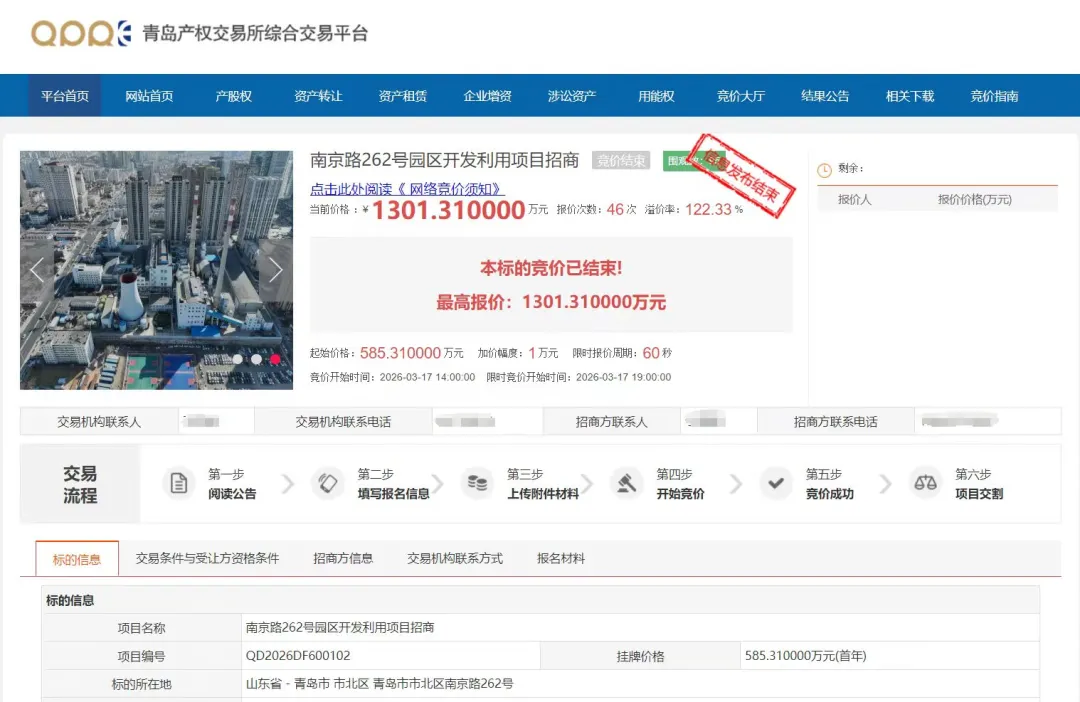Click the clock icon beside 剩余

[824, 169]
